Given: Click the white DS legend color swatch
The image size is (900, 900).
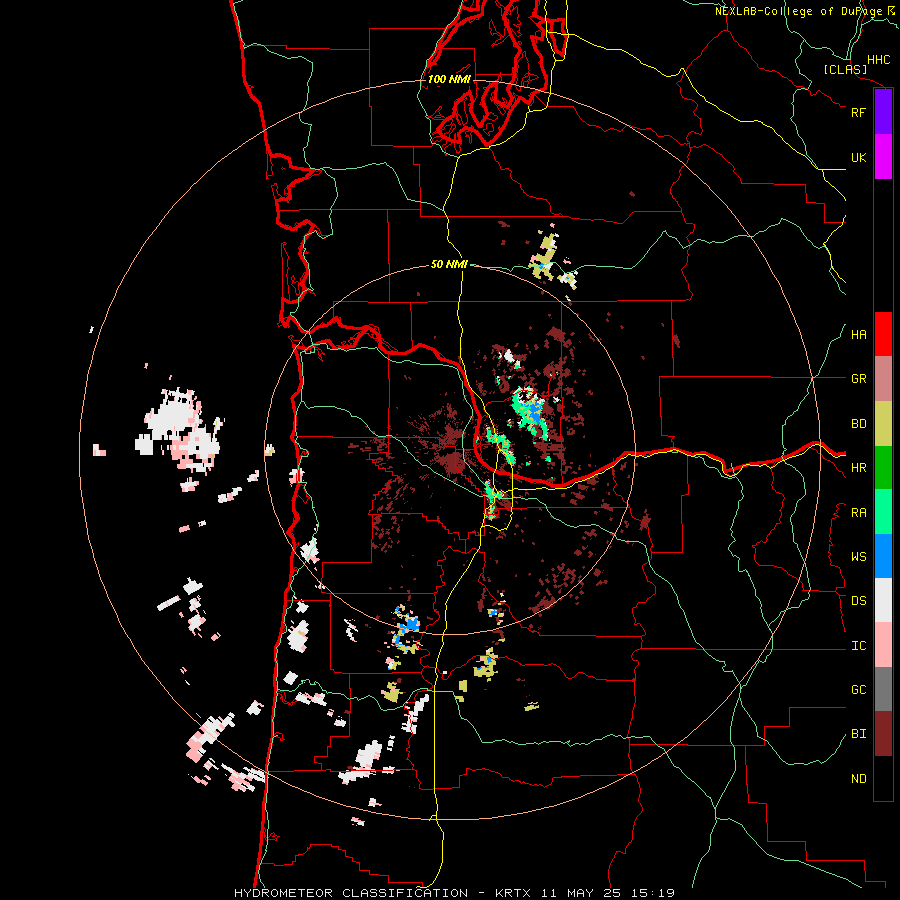Looking at the screenshot, I should point(883,600).
